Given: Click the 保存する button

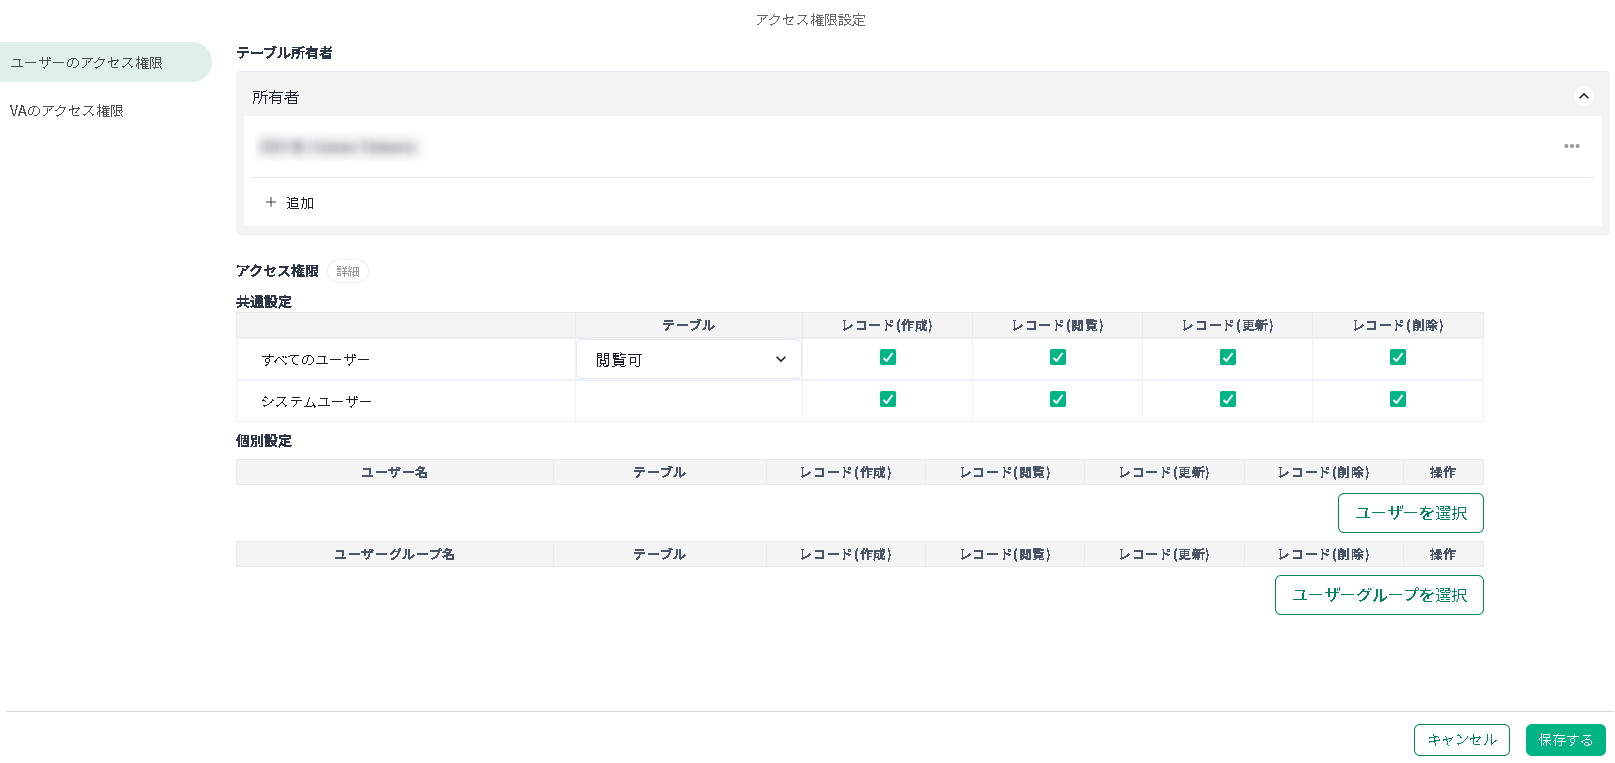Looking at the screenshot, I should coord(1565,740).
